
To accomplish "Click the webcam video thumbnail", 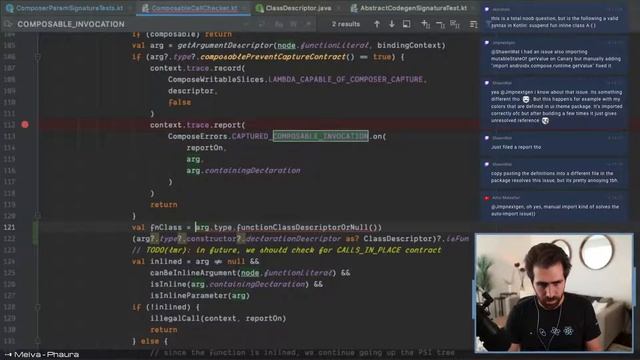I will pos(554,293).
